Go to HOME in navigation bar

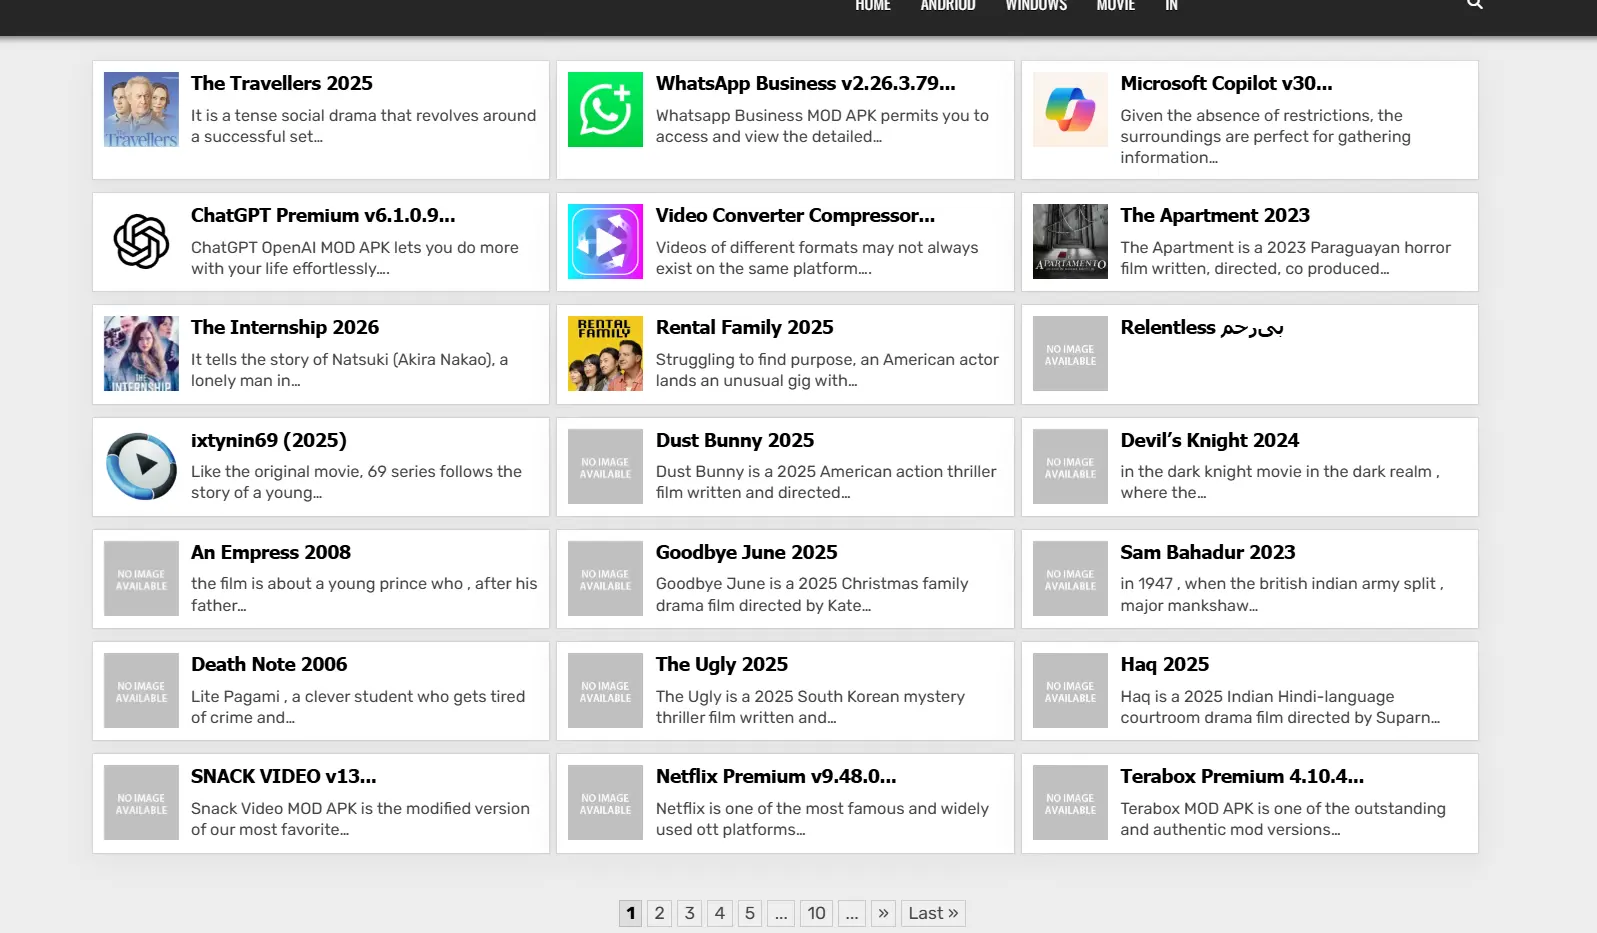point(872,5)
